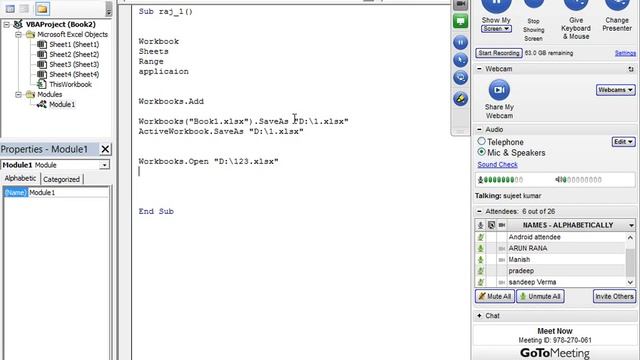Select the Mic & Speakers option
Viewport: 640px width, 360px height.
click(x=482, y=152)
